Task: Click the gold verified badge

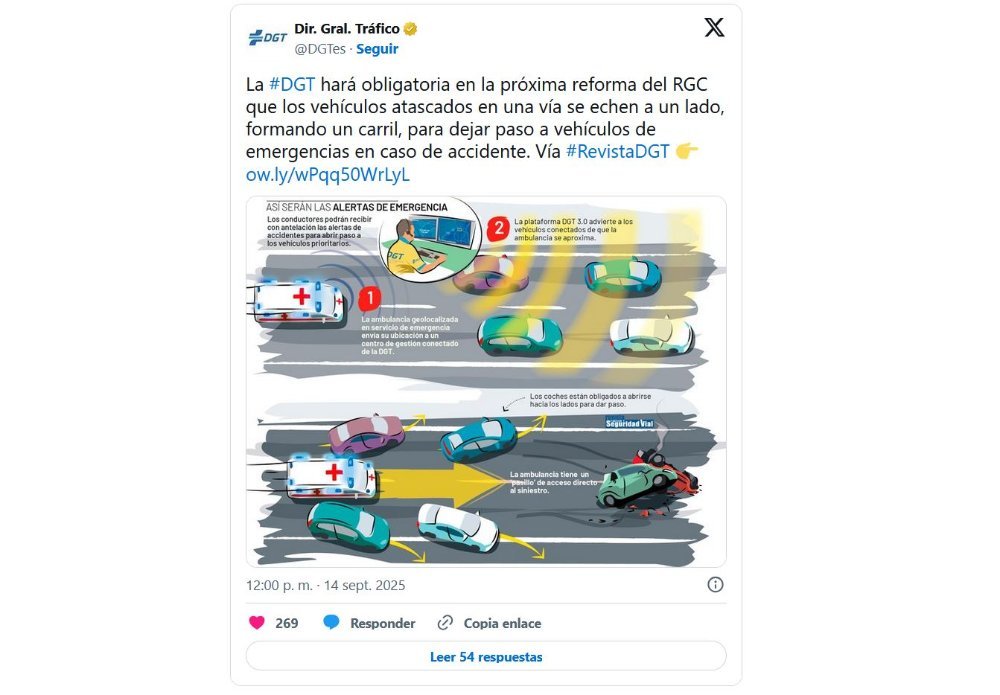Action: [x=410, y=29]
